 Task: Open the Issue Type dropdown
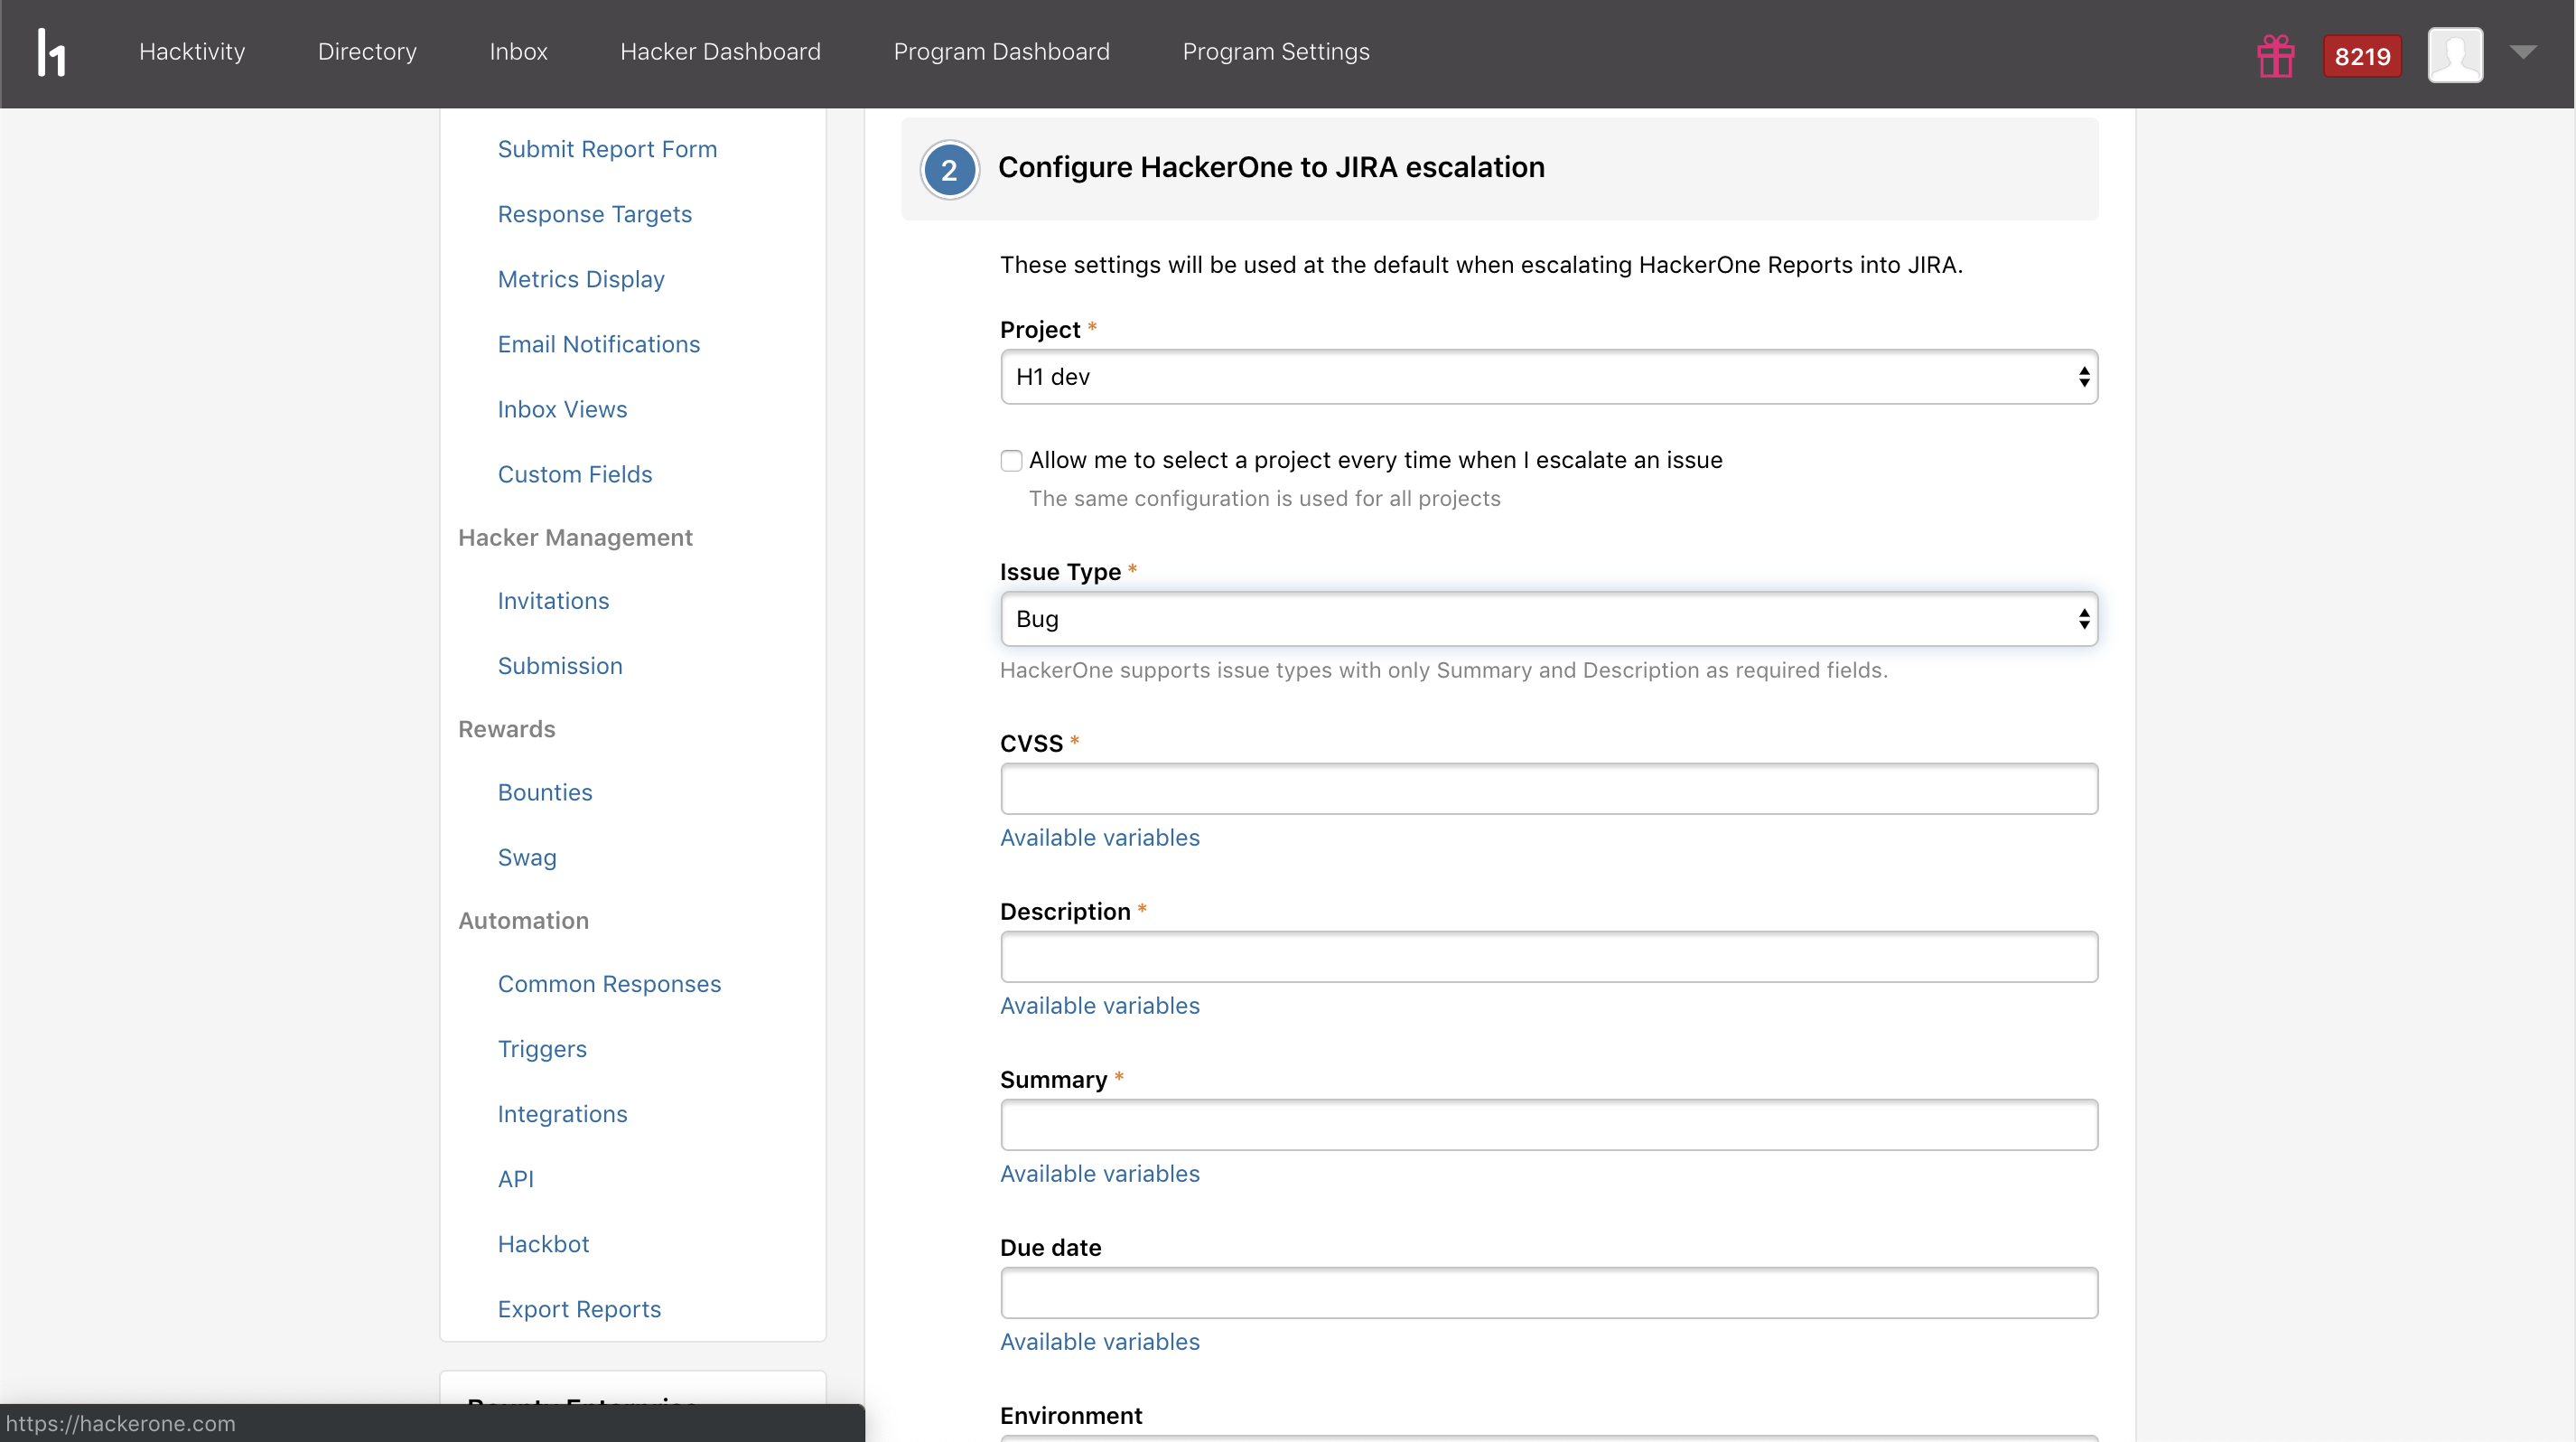coord(1548,619)
